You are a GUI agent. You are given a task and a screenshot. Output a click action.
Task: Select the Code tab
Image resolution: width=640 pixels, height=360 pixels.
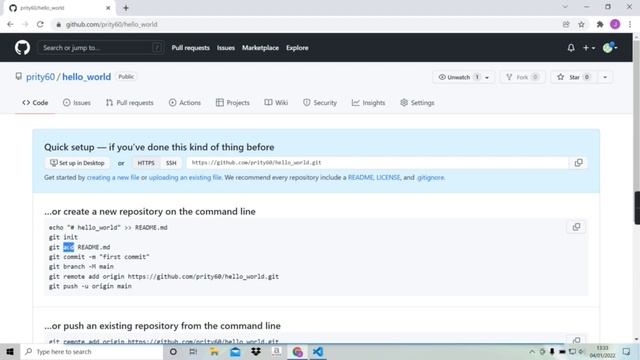pyautogui.click(x=35, y=103)
